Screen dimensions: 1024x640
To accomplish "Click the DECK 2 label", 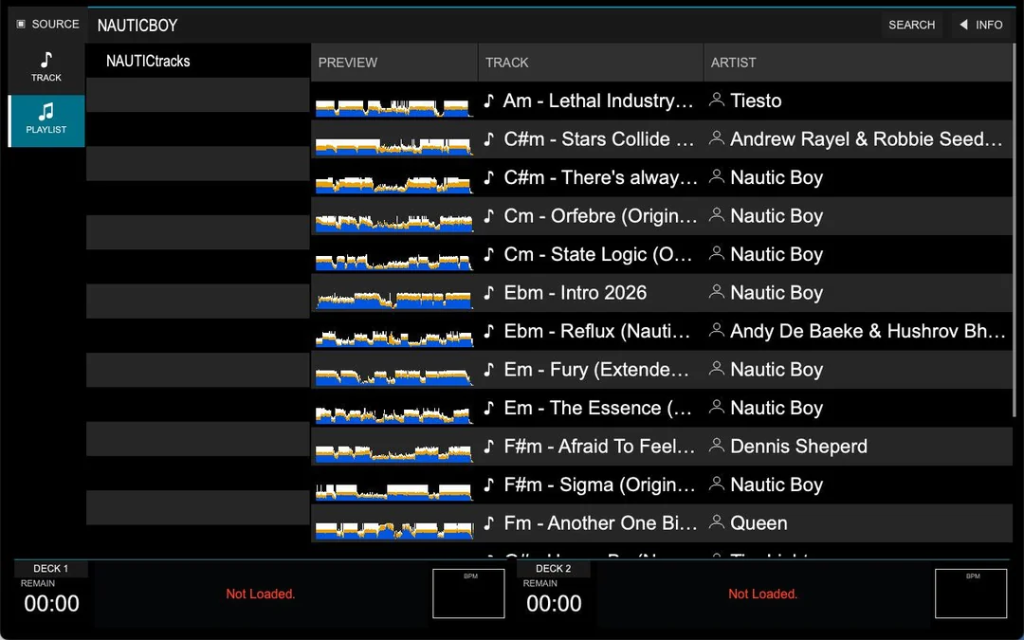I will click(x=554, y=568).
